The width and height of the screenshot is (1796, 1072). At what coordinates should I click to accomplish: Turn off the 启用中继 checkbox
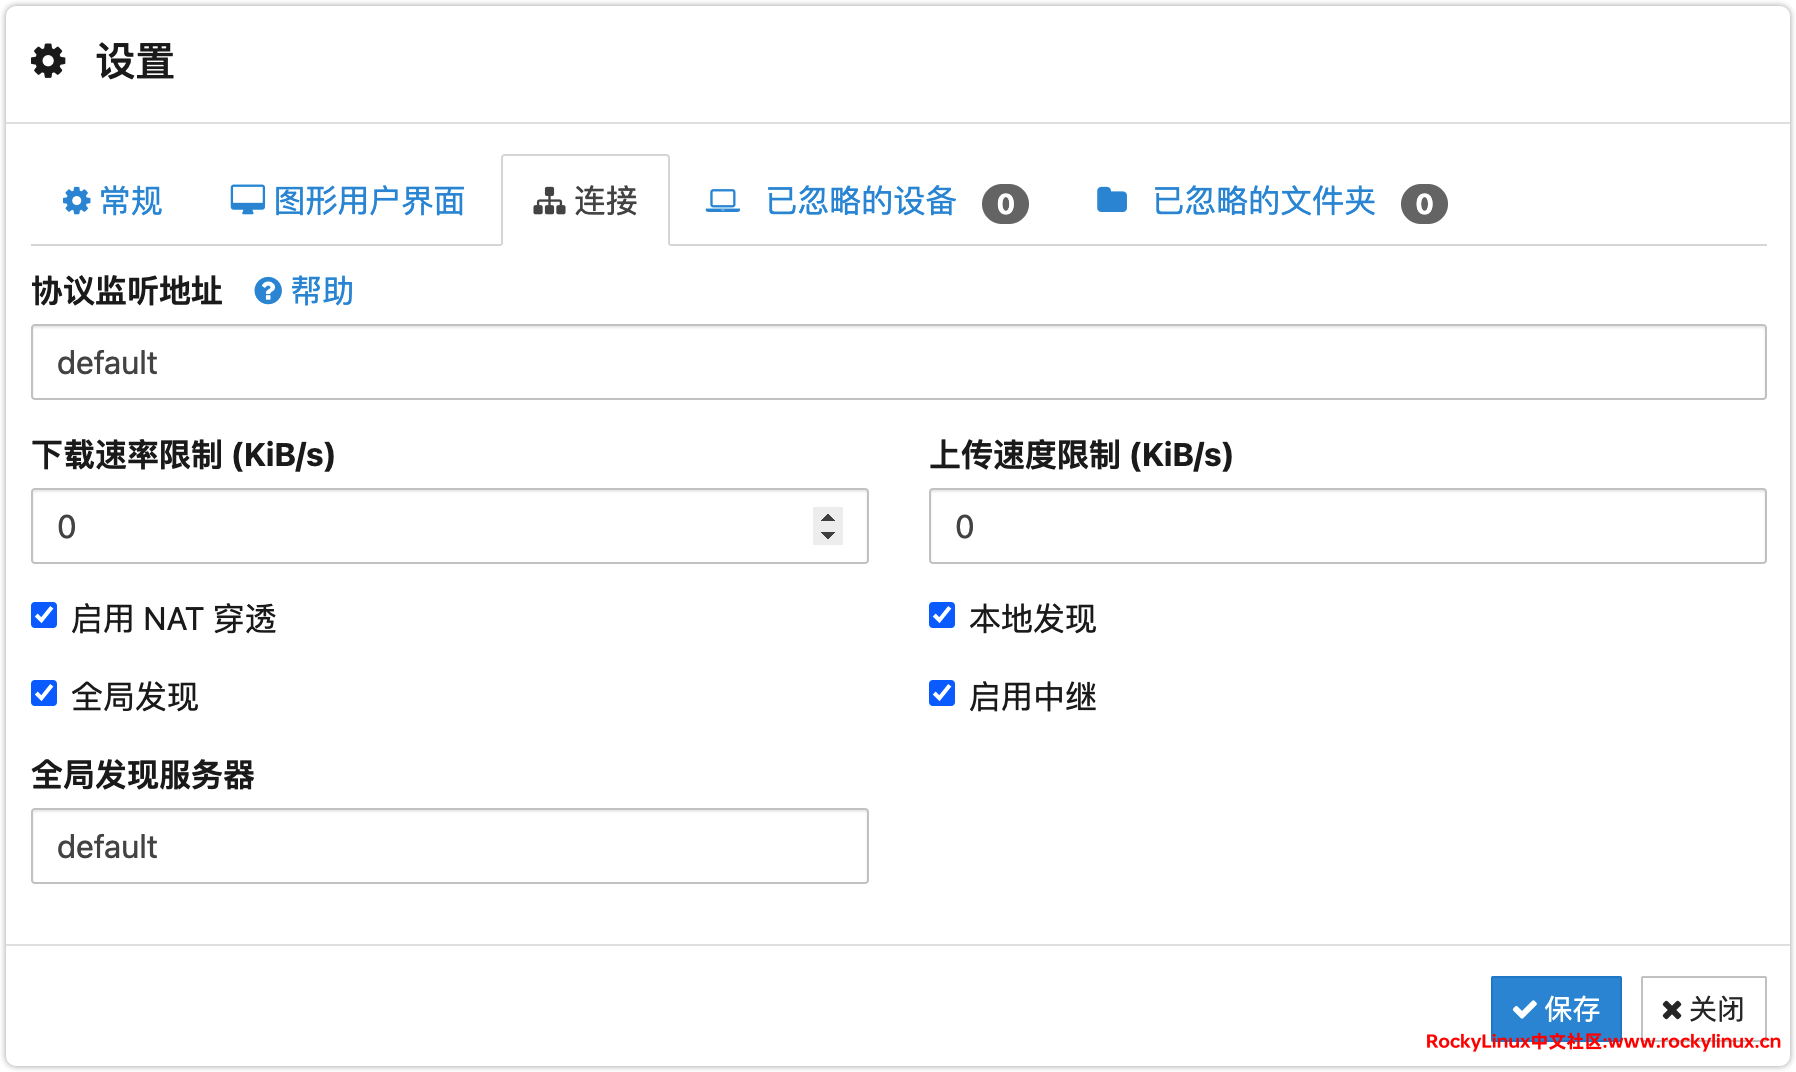coord(942,693)
